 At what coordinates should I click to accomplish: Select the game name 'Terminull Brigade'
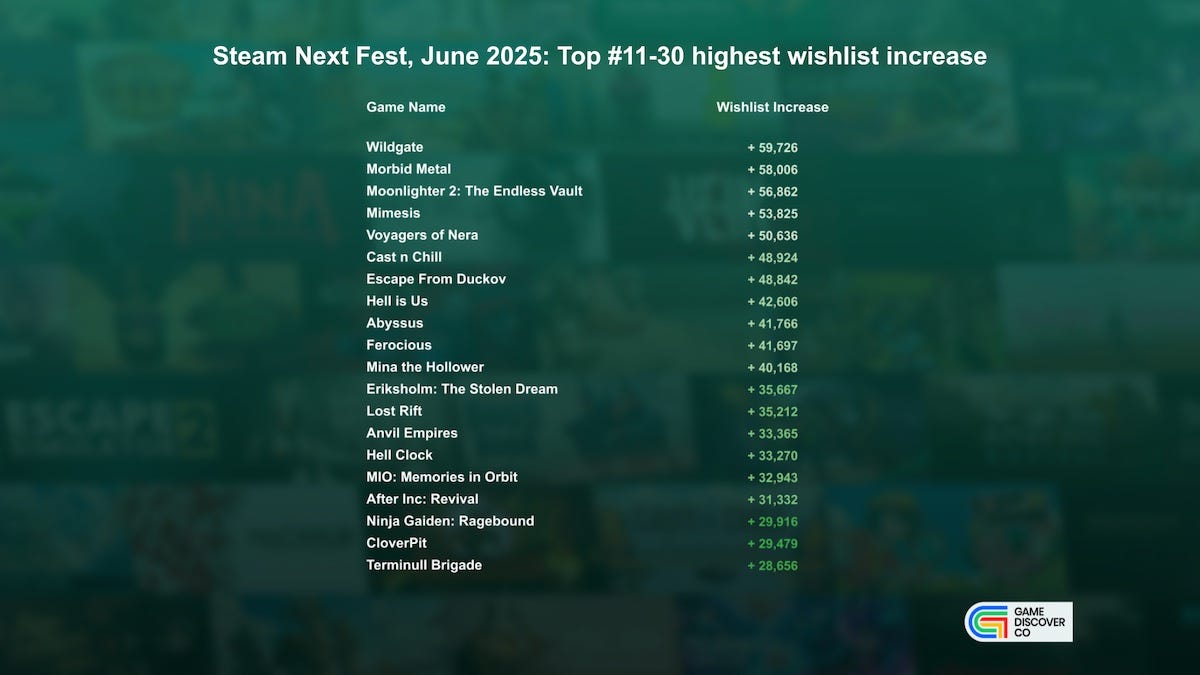click(424, 565)
